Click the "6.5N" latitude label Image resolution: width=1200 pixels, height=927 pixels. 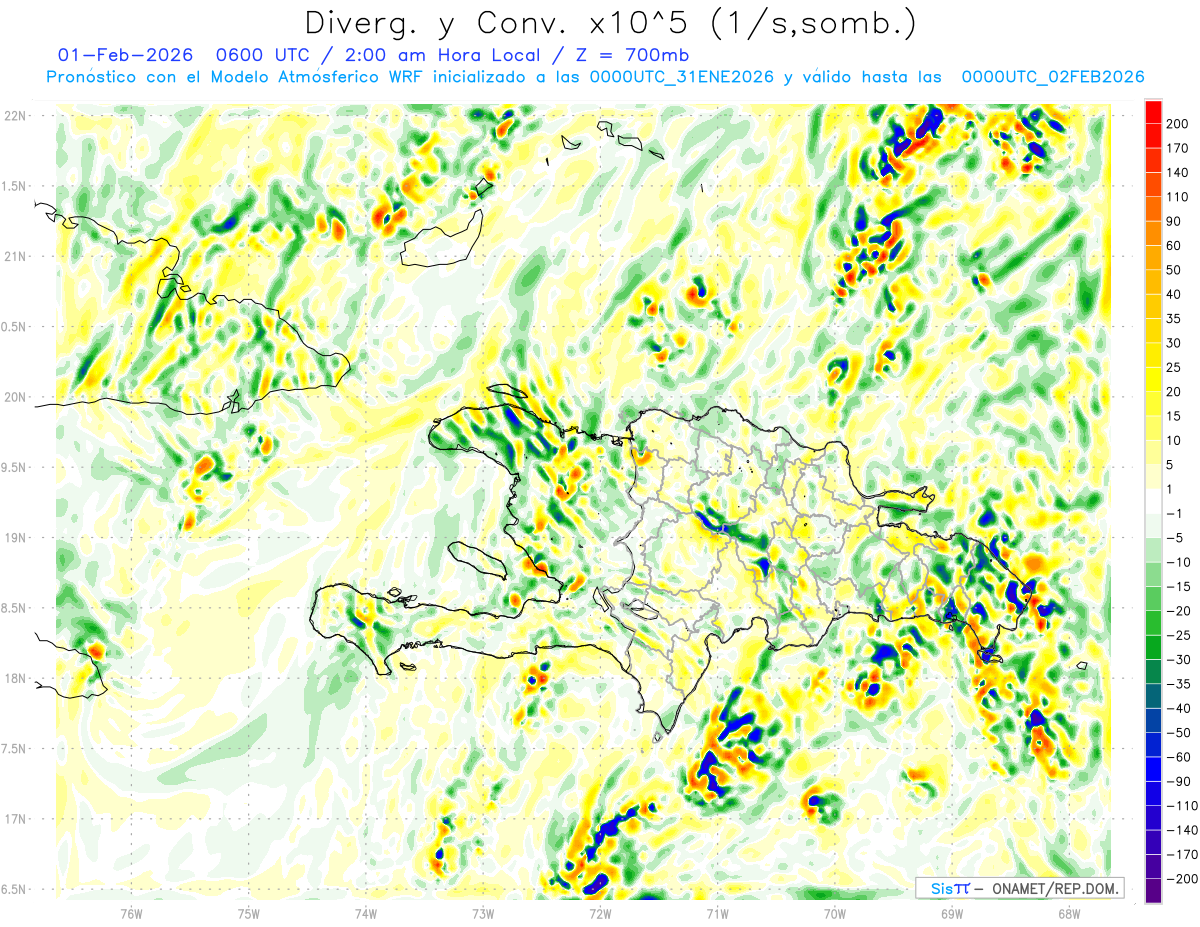click(x=14, y=889)
